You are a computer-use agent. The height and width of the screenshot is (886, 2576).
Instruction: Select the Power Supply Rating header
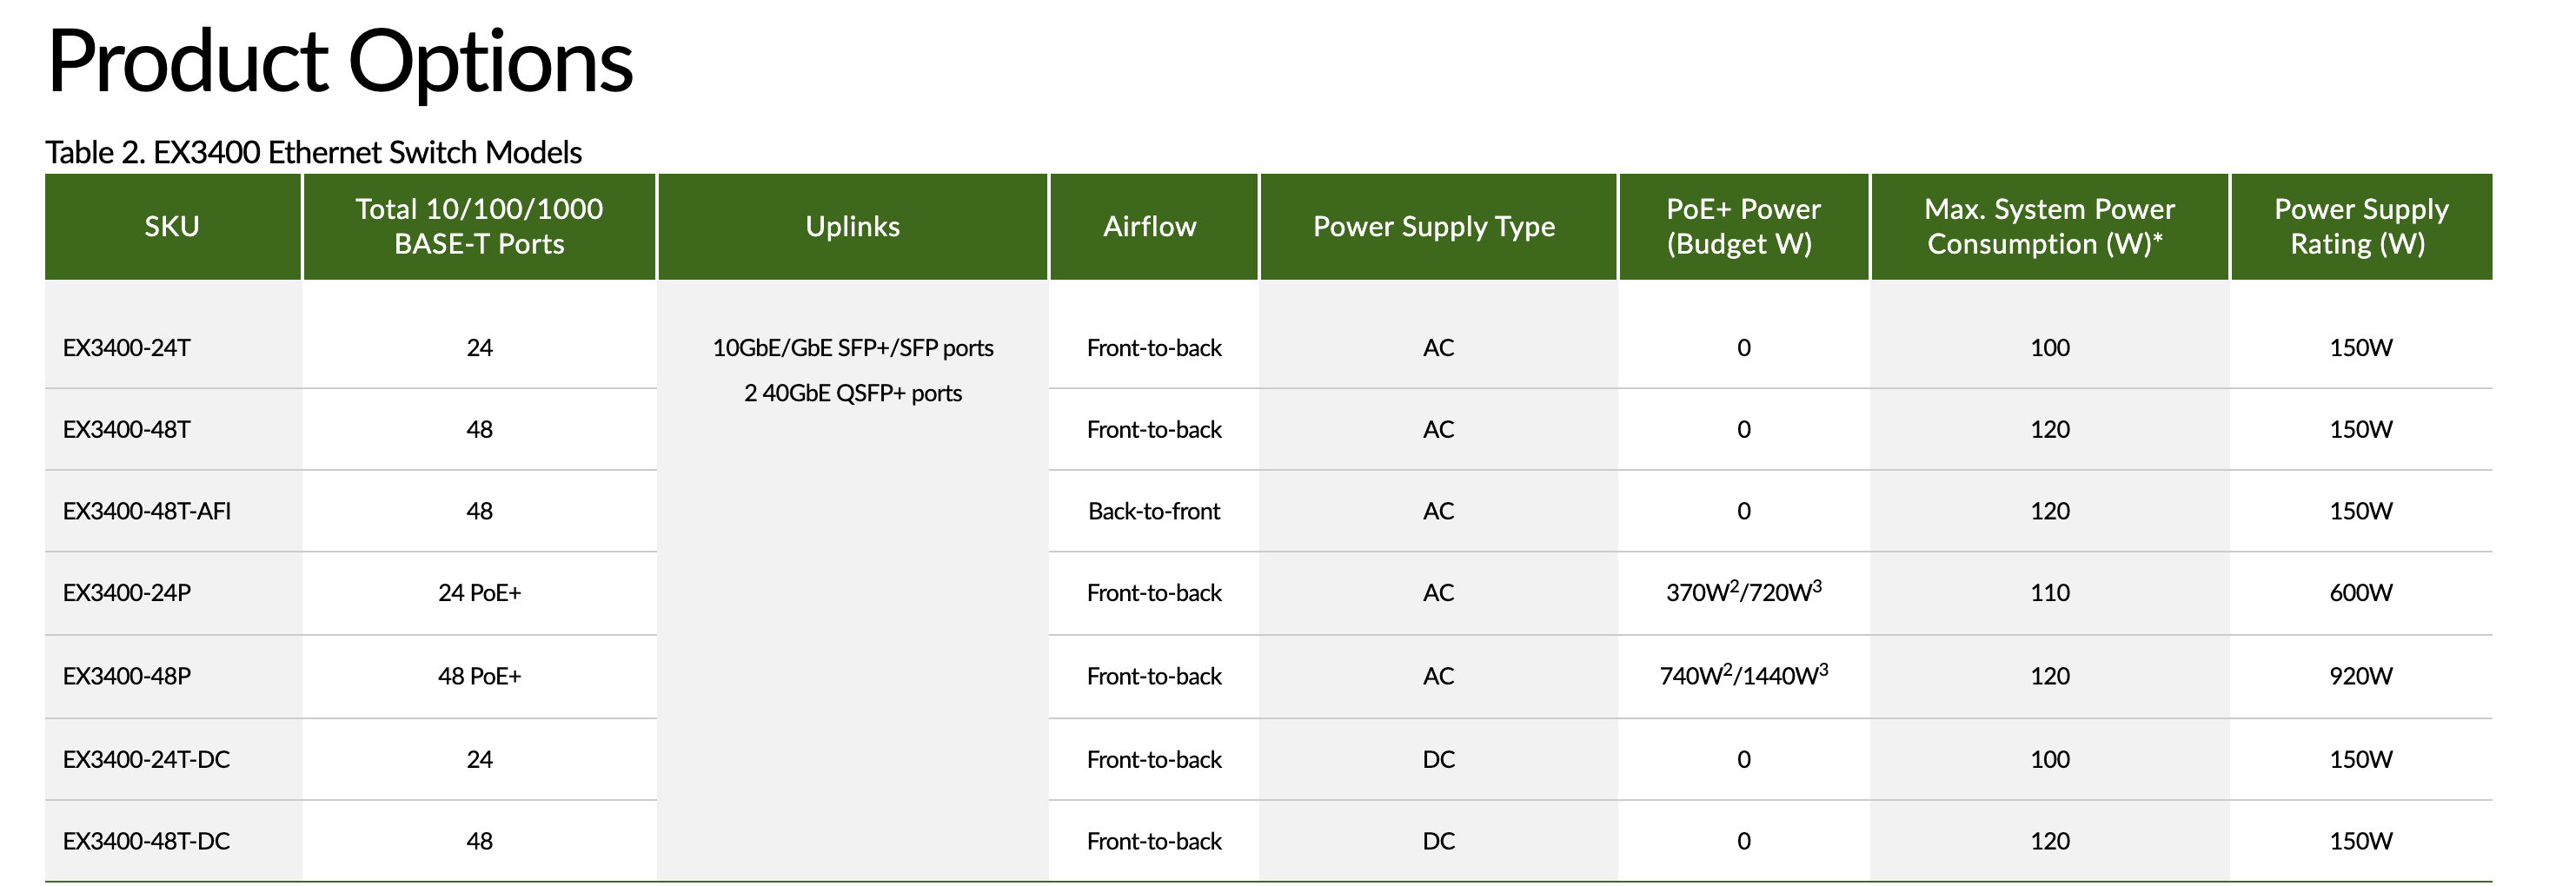click(x=2361, y=227)
